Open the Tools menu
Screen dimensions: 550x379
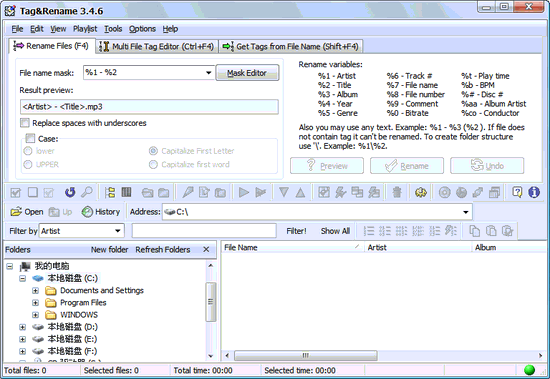coord(113,29)
